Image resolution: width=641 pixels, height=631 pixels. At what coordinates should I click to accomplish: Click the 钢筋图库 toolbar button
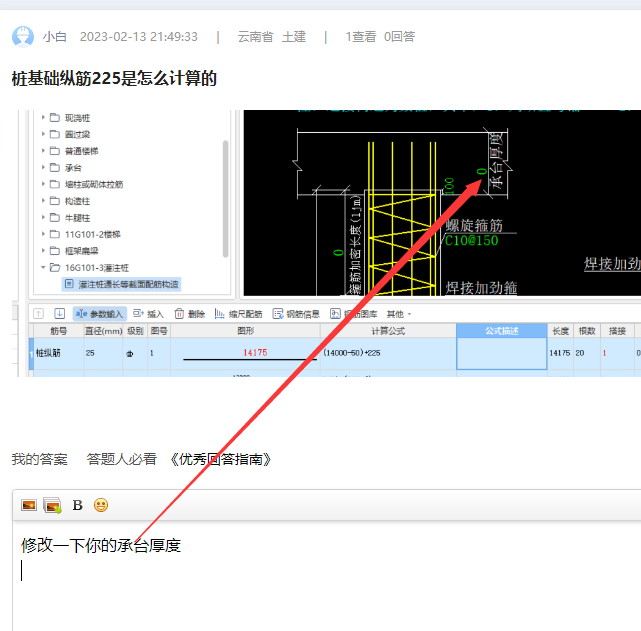tap(354, 313)
